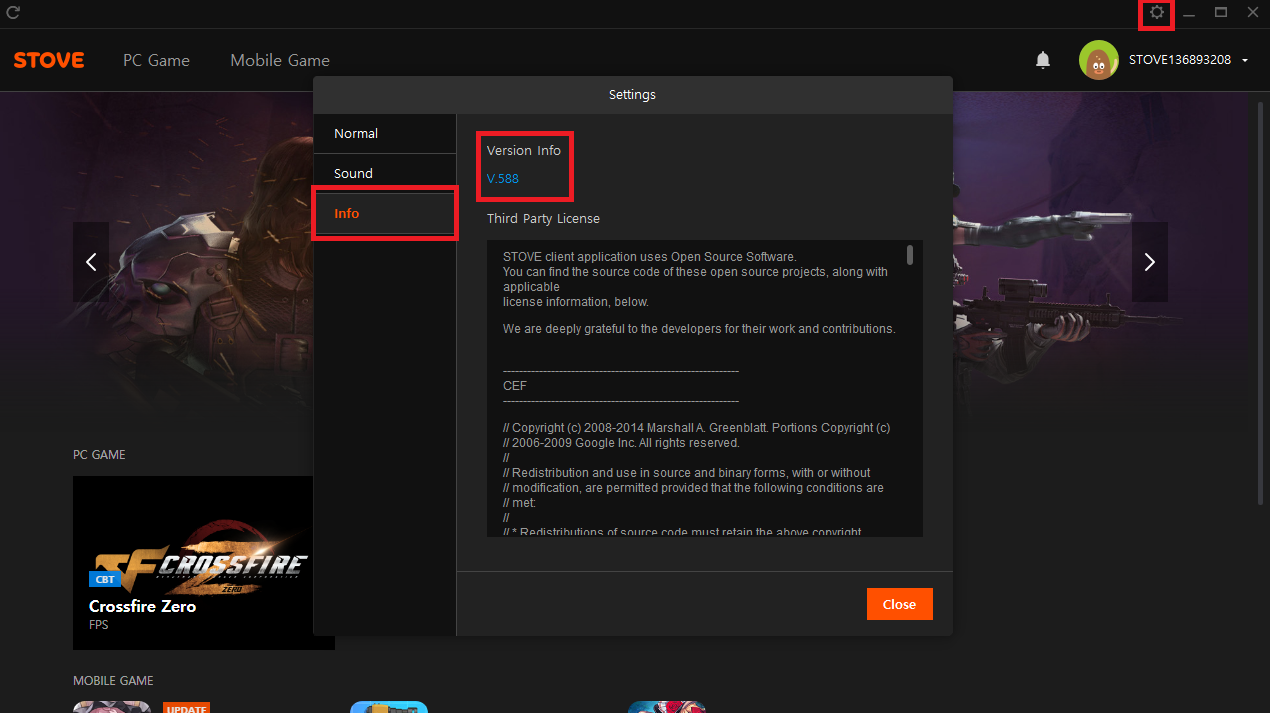The width and height of the screenshot is (1270, 713).
Task: Go to previous banner with left arrow
Action: coord(91,262)
